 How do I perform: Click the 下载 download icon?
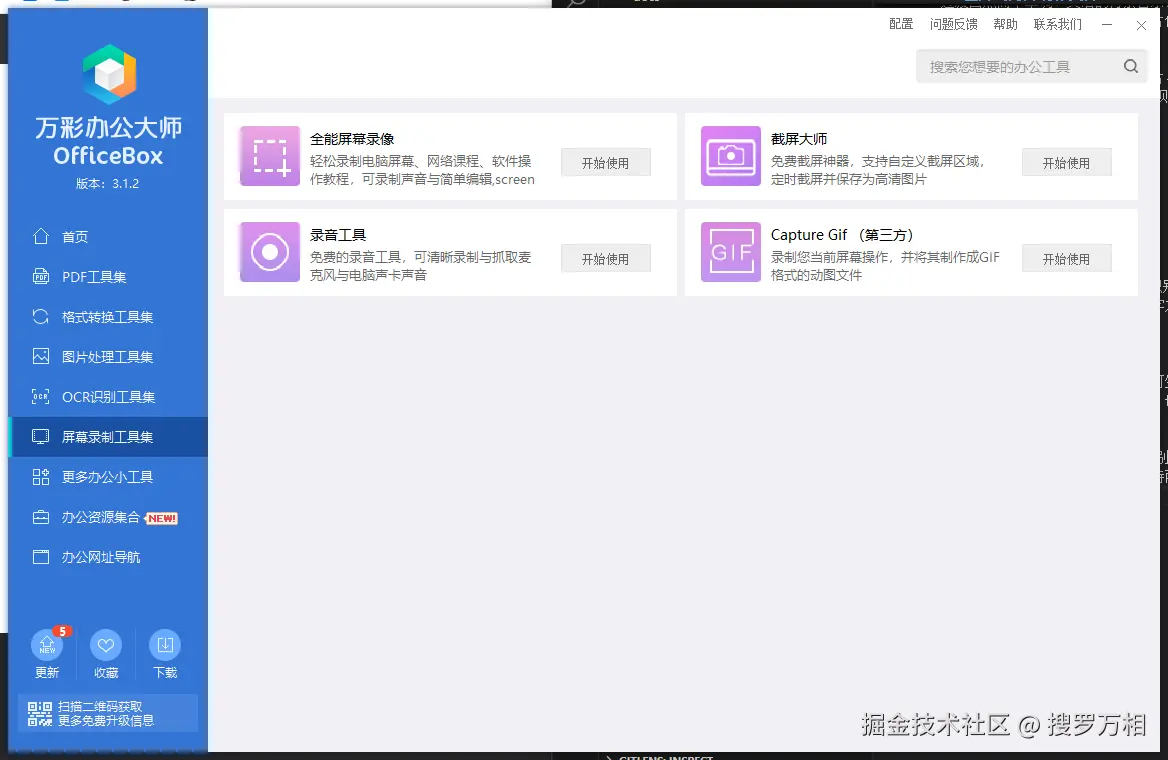(x=165, y=645)
